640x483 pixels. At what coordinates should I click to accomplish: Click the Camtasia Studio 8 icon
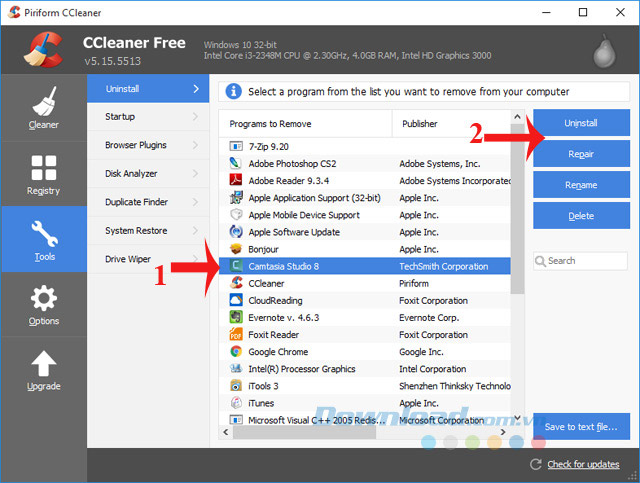(x=236, y=266)
